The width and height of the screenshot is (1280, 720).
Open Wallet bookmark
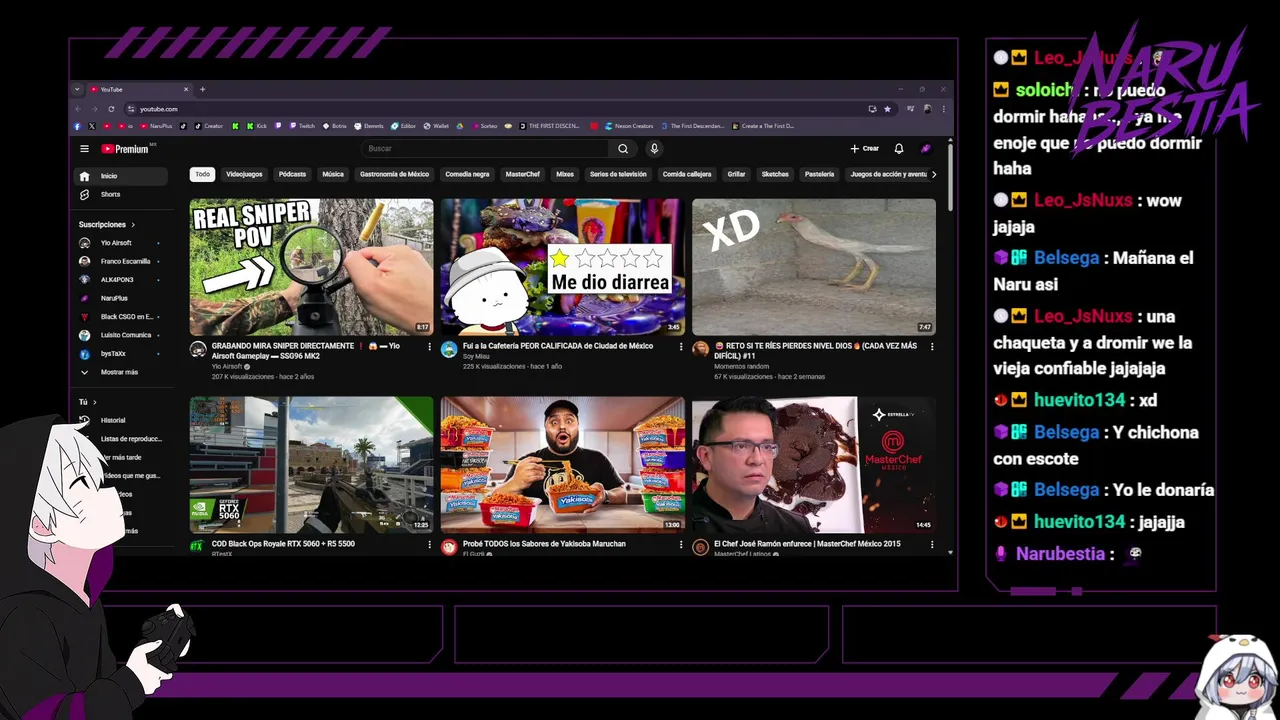(436, 126)
